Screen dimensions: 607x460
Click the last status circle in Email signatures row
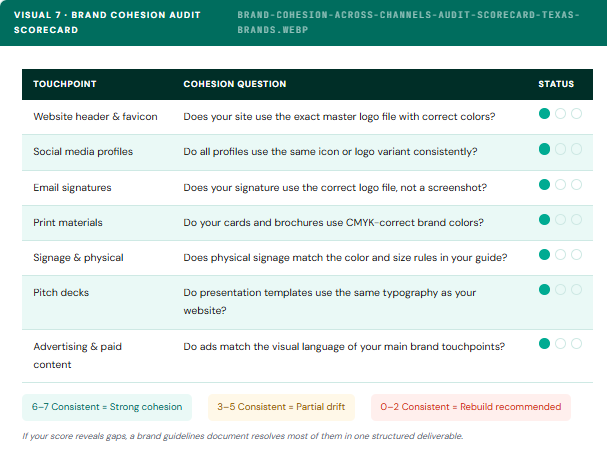pos(575,184)
